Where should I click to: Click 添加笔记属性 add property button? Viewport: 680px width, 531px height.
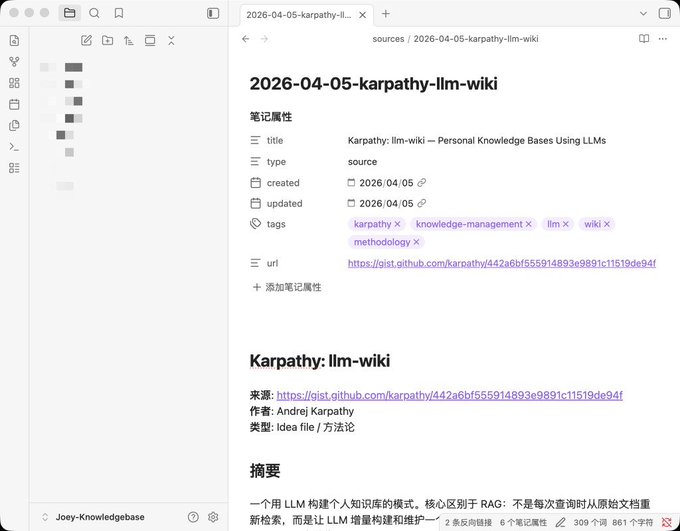287,287
